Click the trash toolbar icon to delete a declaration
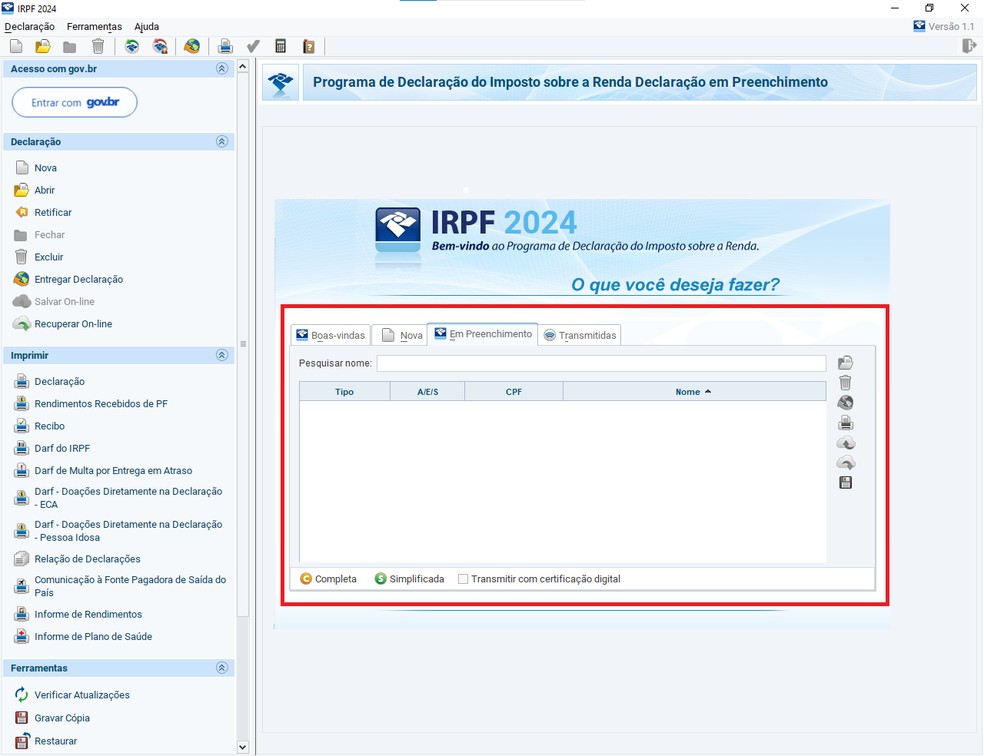The height and width of the screenshot is (756, 984). (97, 46)
